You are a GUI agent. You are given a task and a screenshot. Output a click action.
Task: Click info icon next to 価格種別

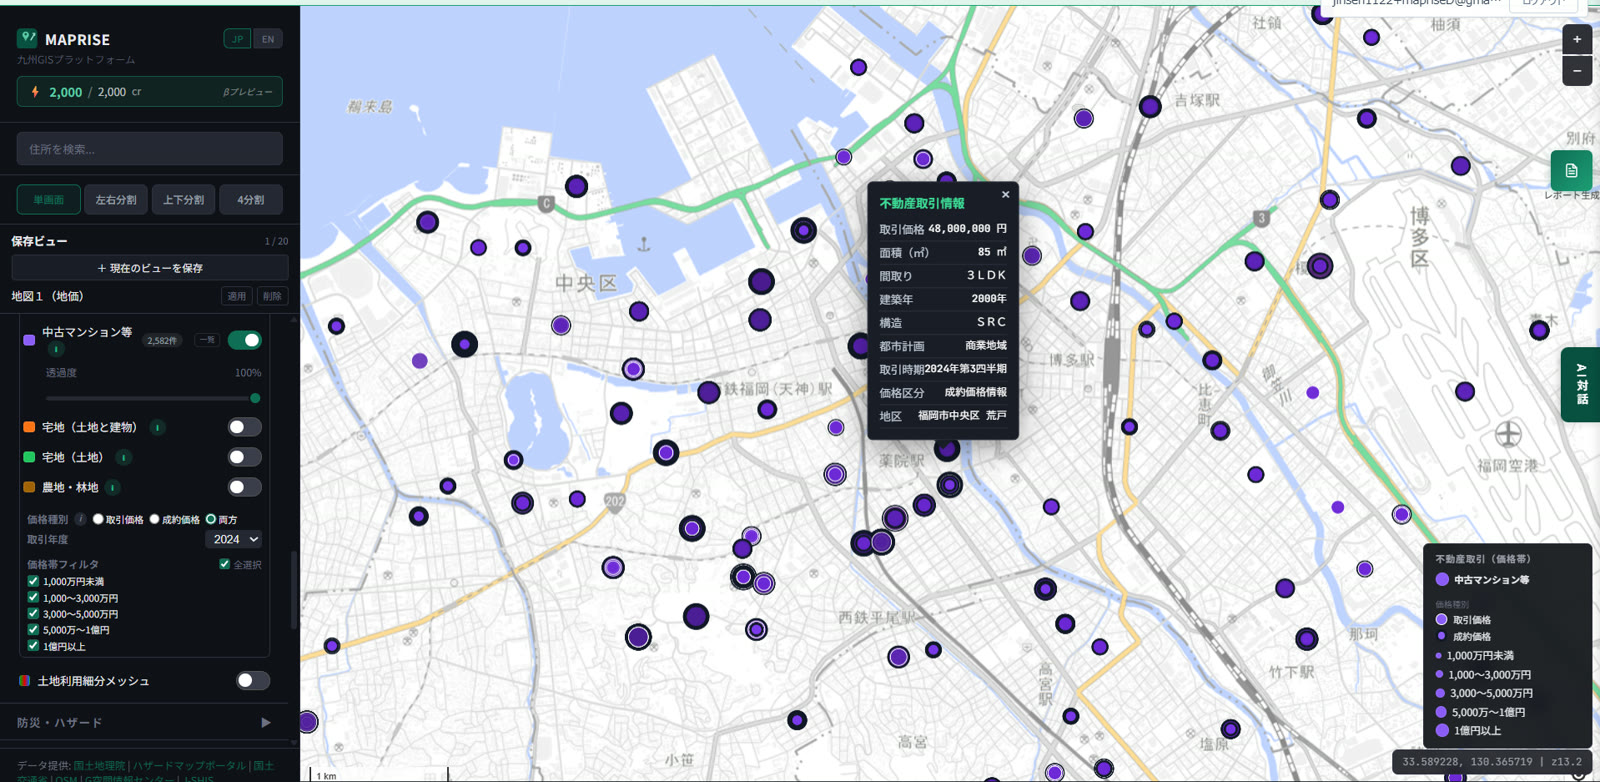80,519
